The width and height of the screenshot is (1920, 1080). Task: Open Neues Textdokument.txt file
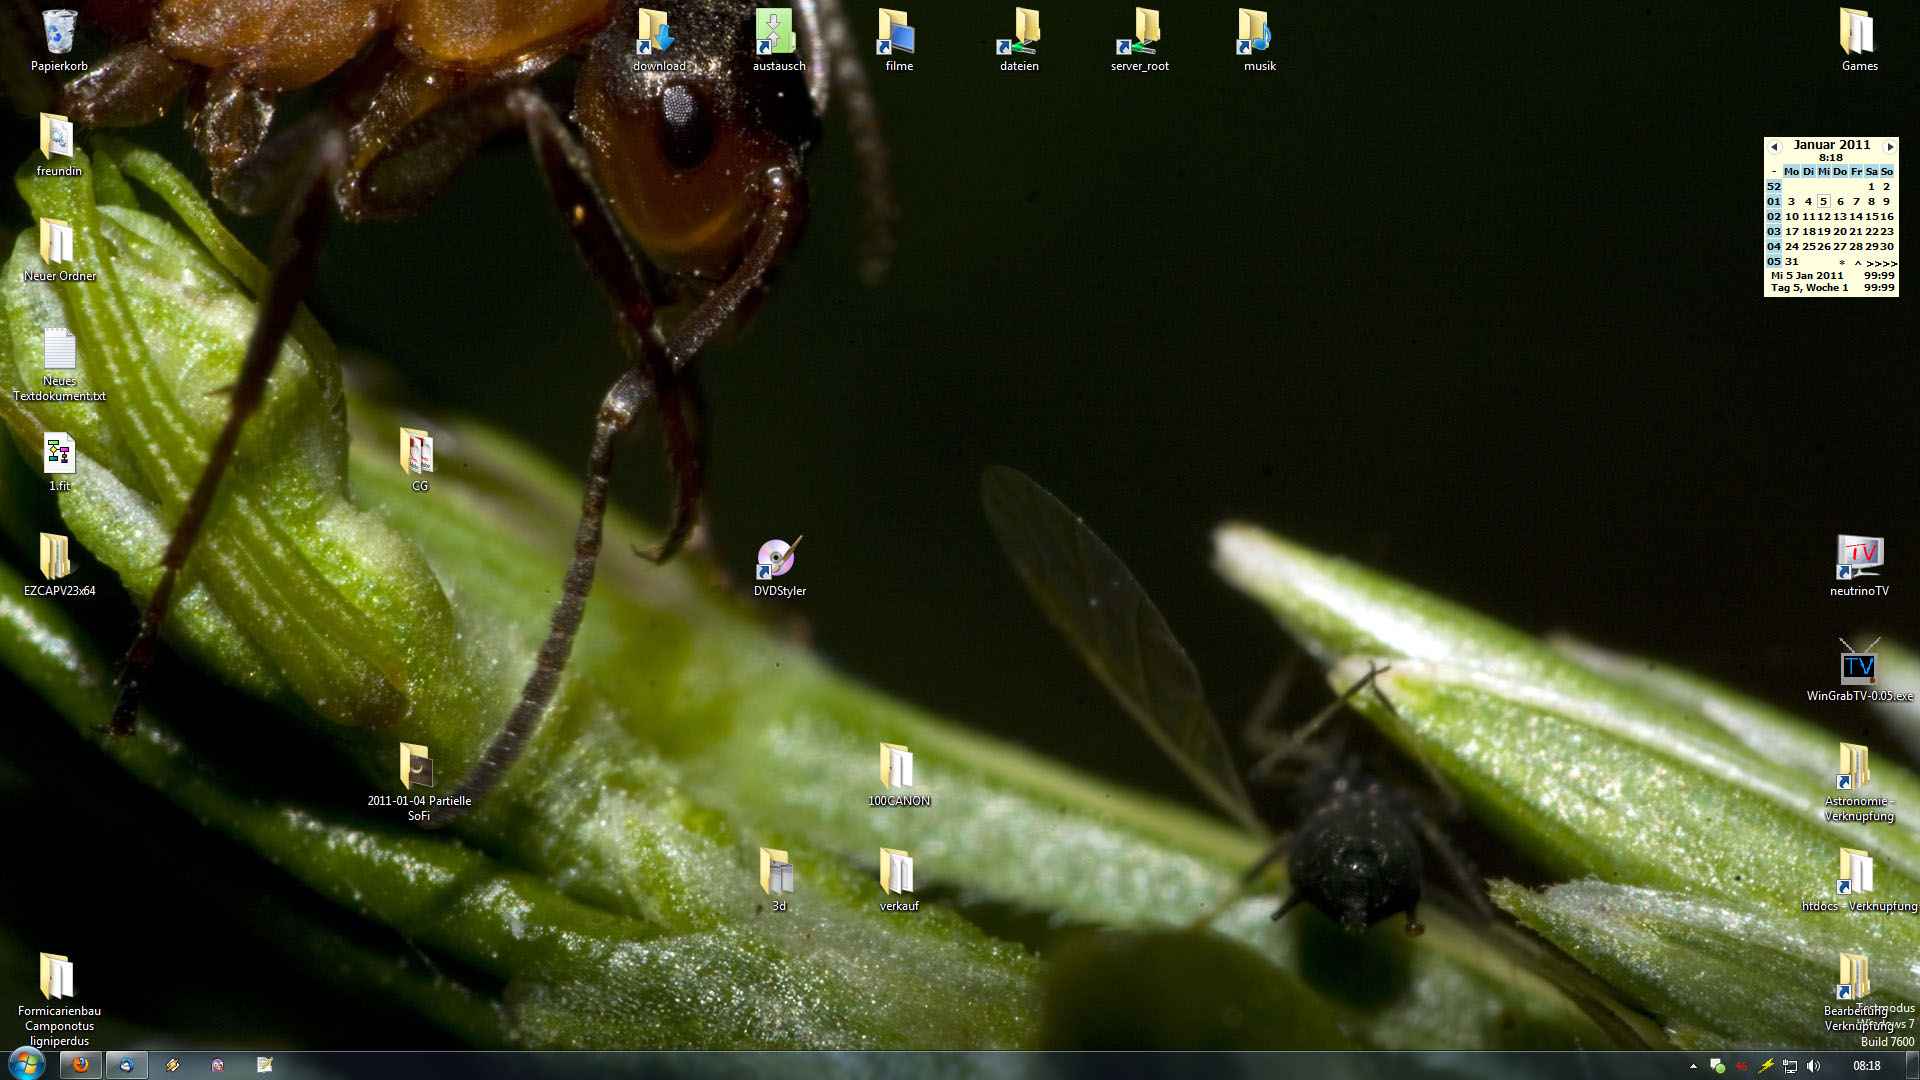coord(59,350)
